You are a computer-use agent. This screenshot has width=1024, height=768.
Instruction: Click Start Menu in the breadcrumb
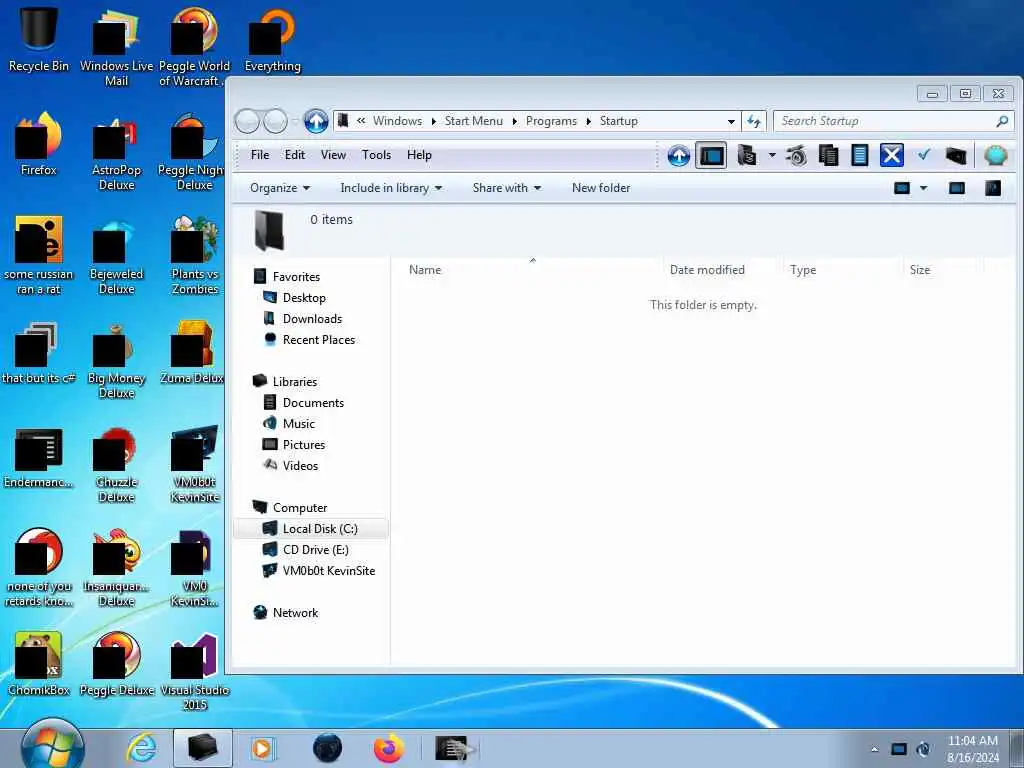click(473, 121)
